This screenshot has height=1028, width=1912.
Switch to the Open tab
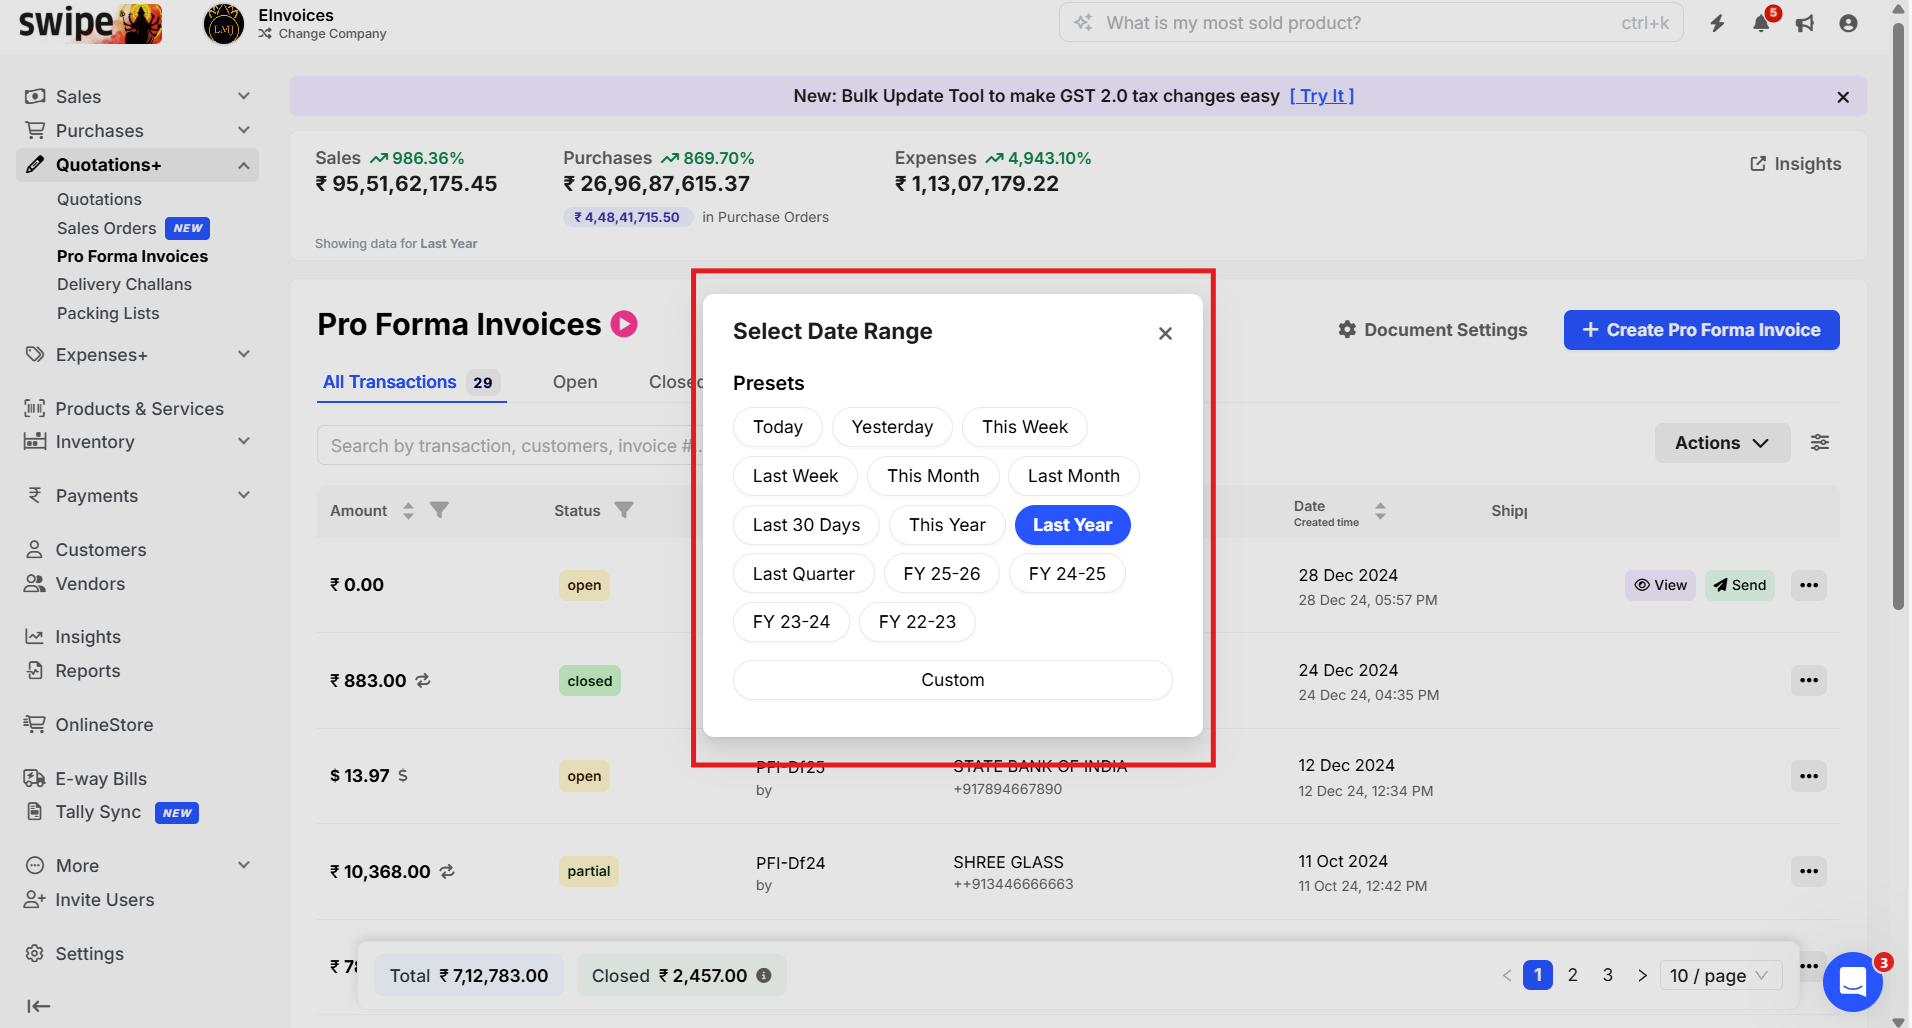pos(575,382)
